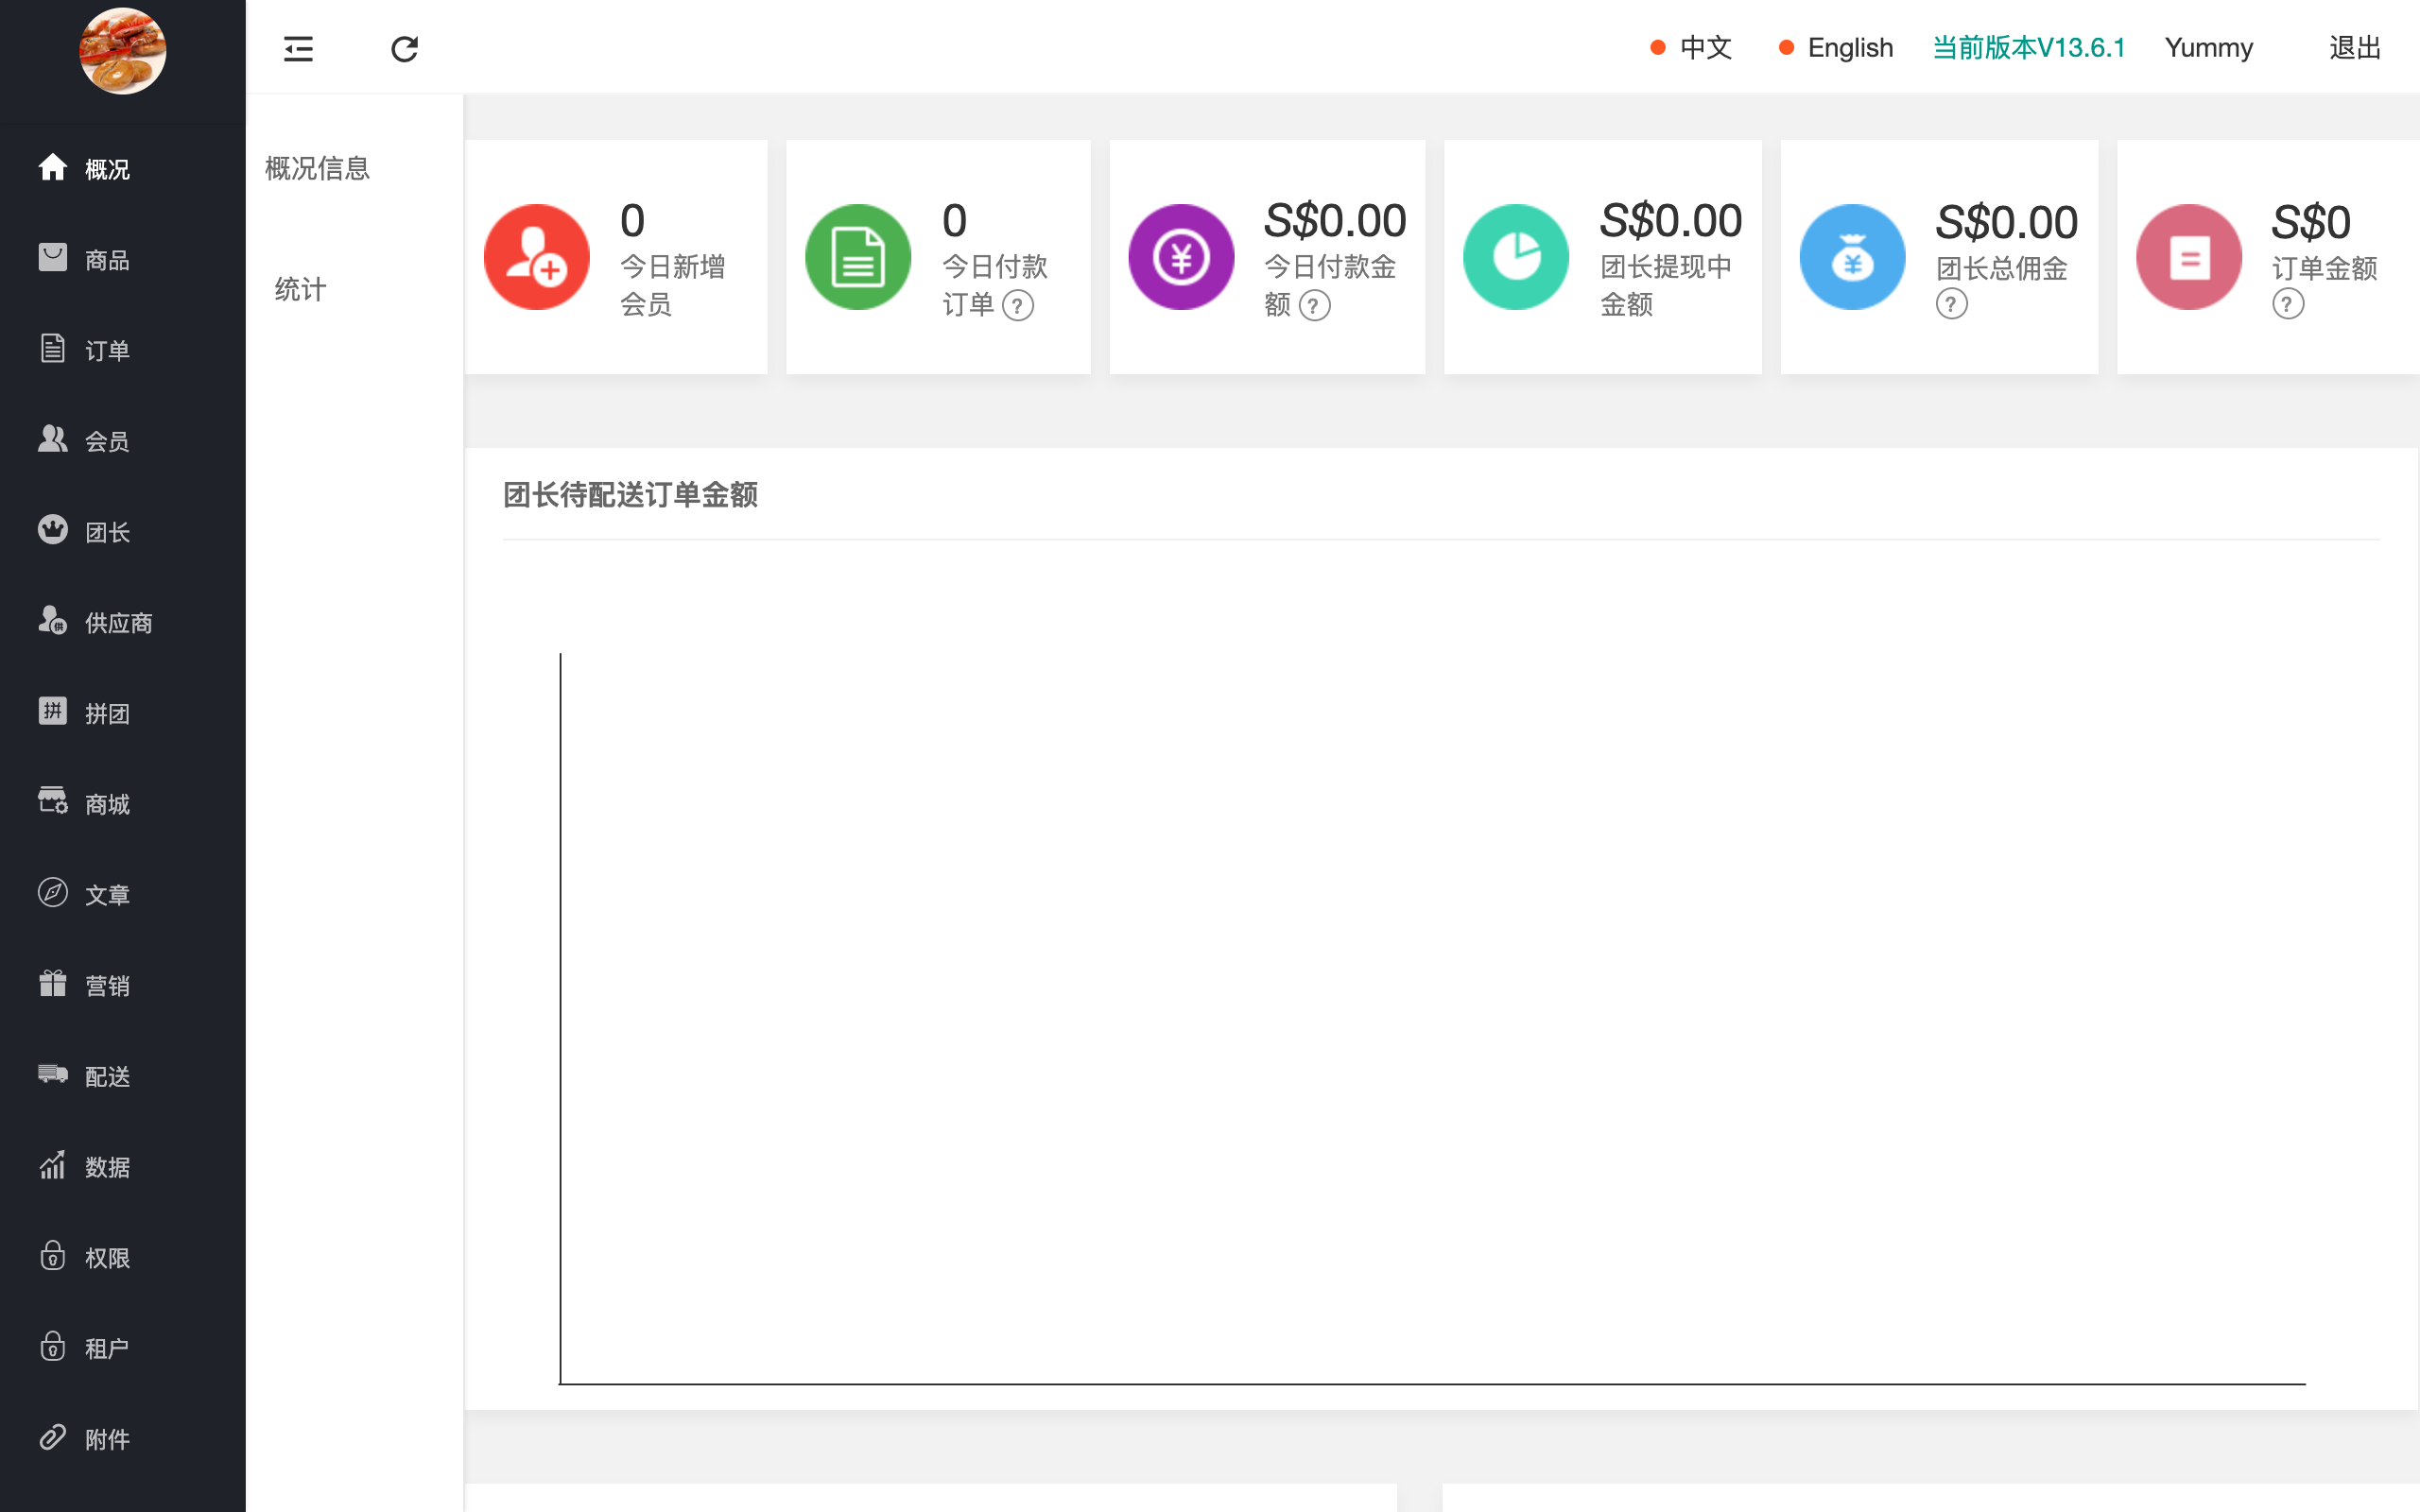This screenshot has width=2420, height=1512.
Task: Open the 数据 chart icon
Action: [53, 1165]
